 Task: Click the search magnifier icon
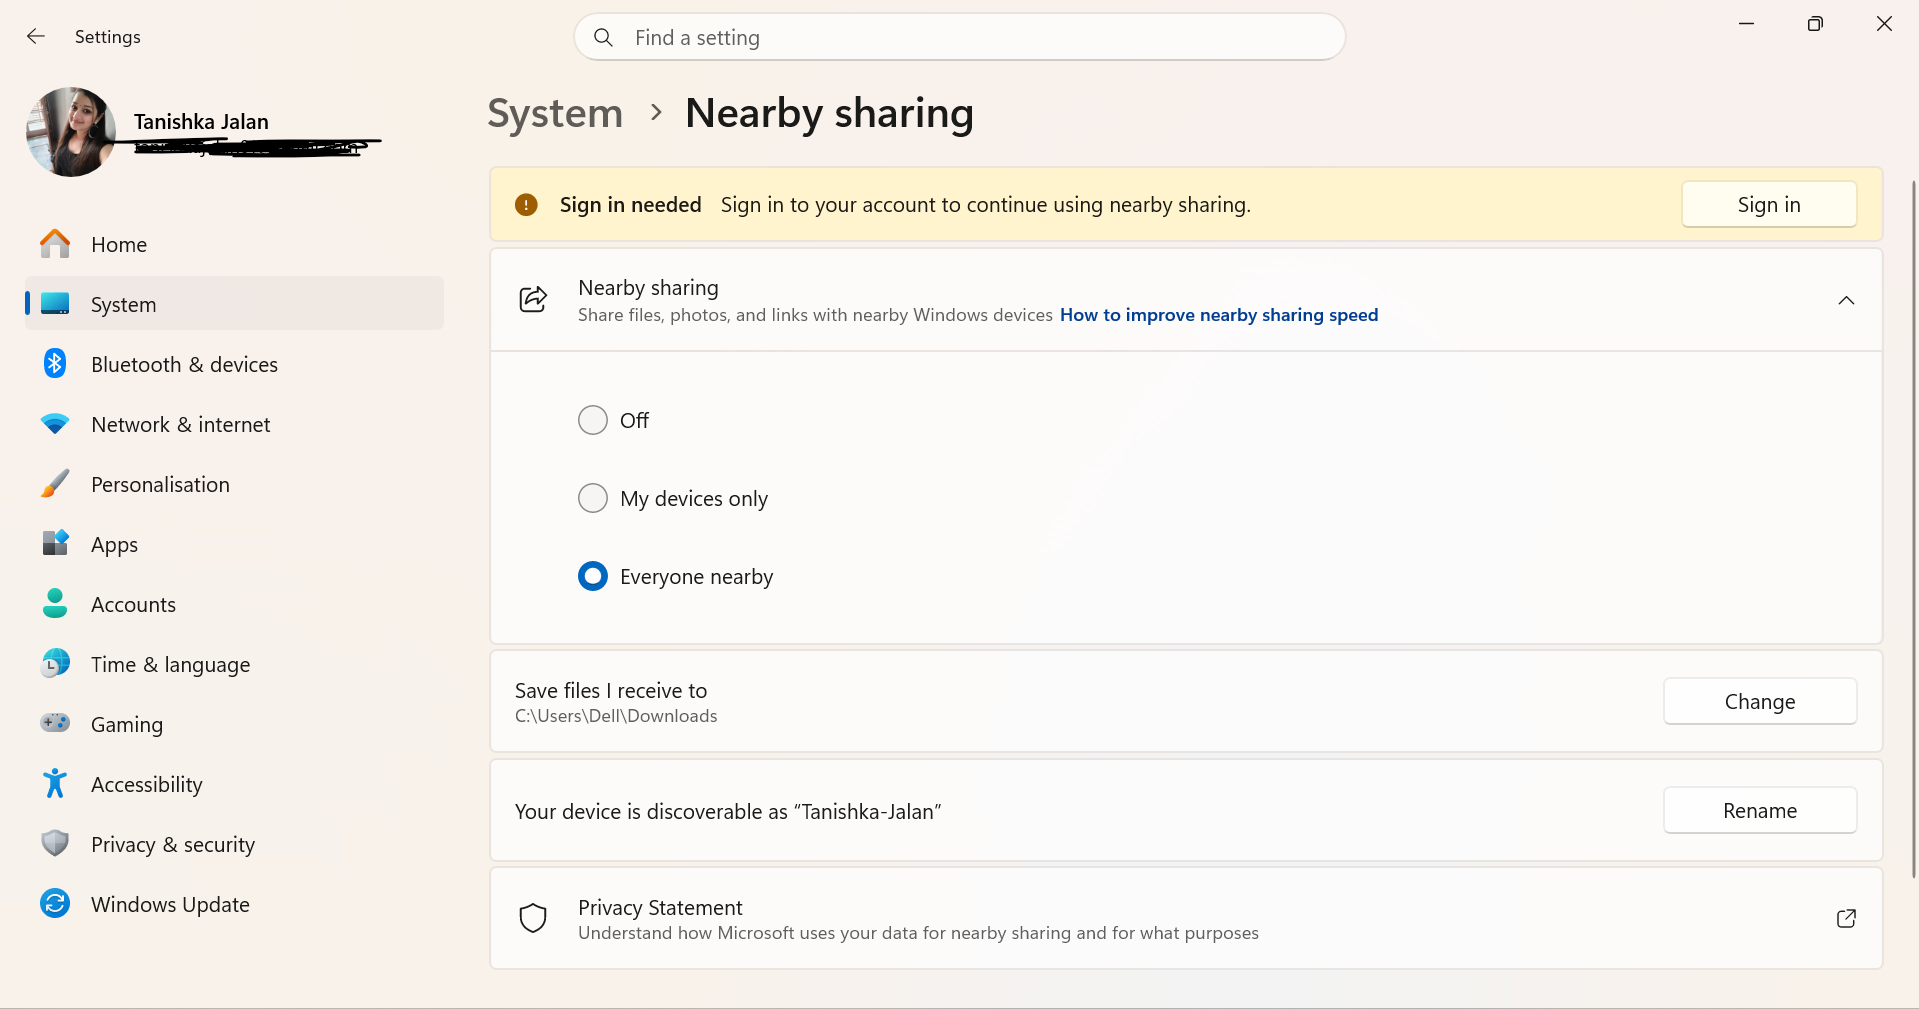click(x=603, y=38)
